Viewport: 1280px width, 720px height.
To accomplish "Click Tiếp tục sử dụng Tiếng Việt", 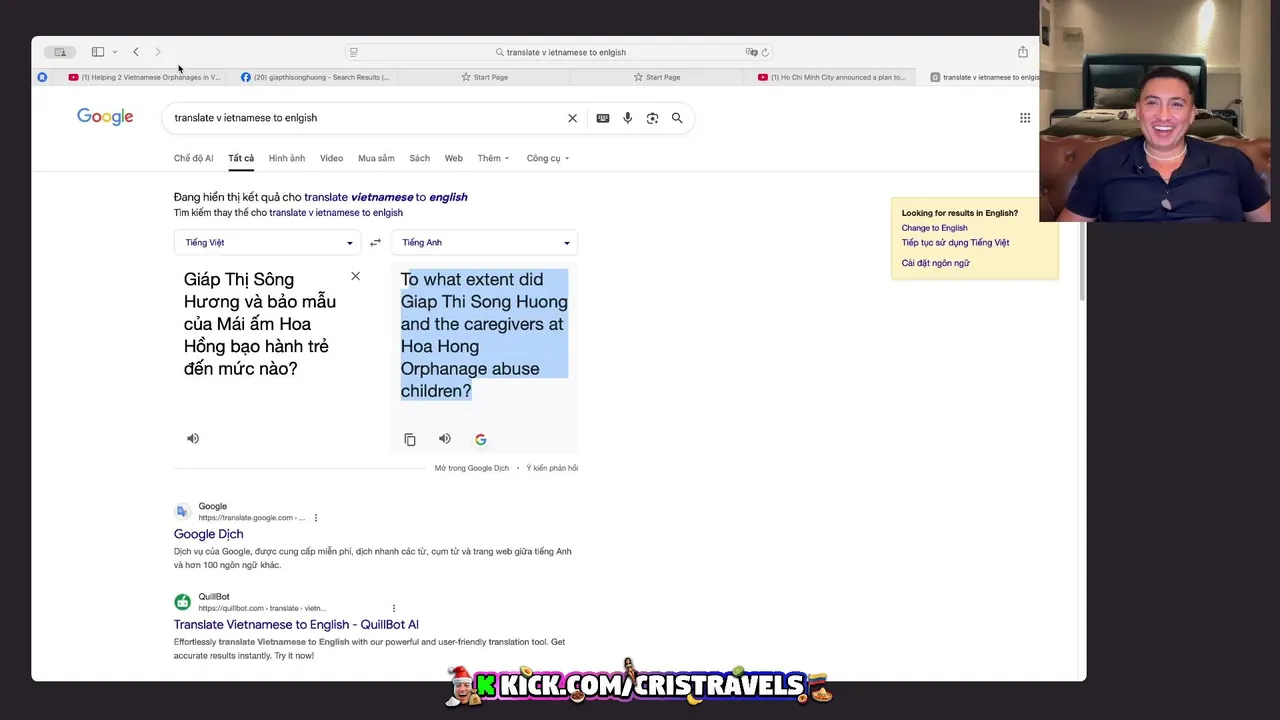I will pos(955,243).
